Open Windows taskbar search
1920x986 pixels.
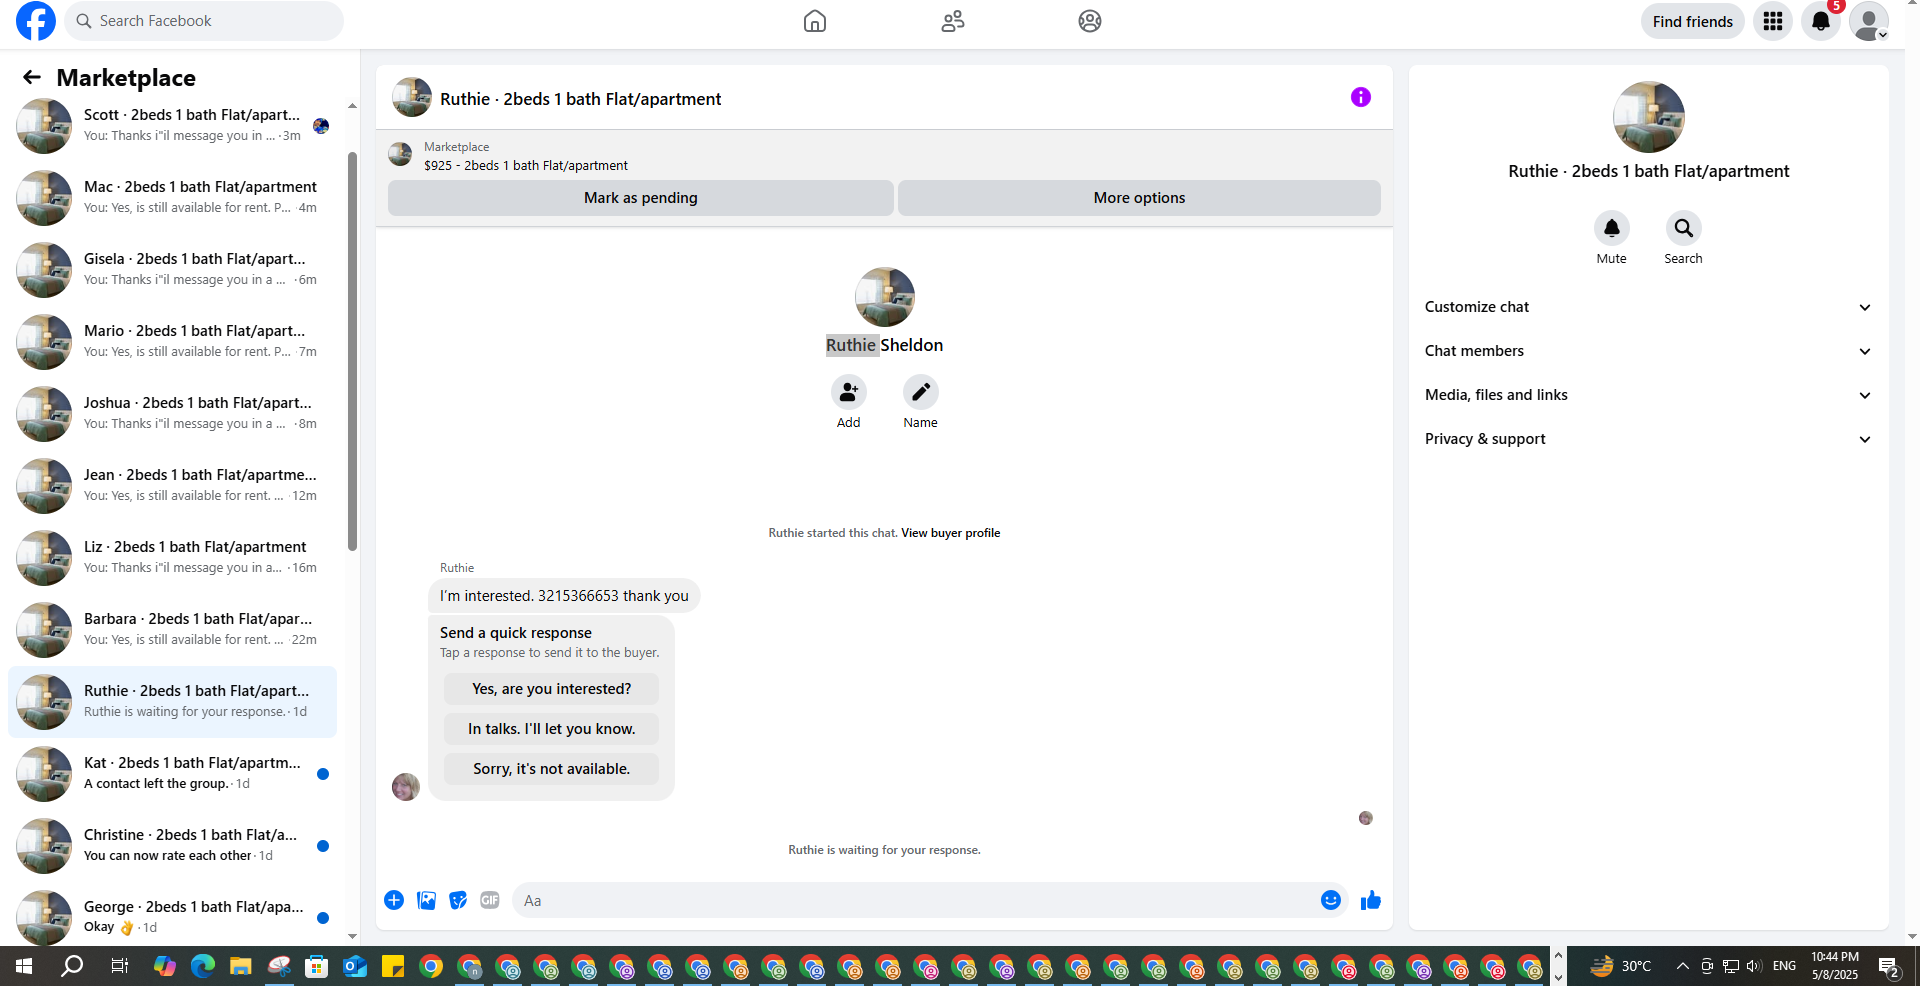[x=72, y=966]
